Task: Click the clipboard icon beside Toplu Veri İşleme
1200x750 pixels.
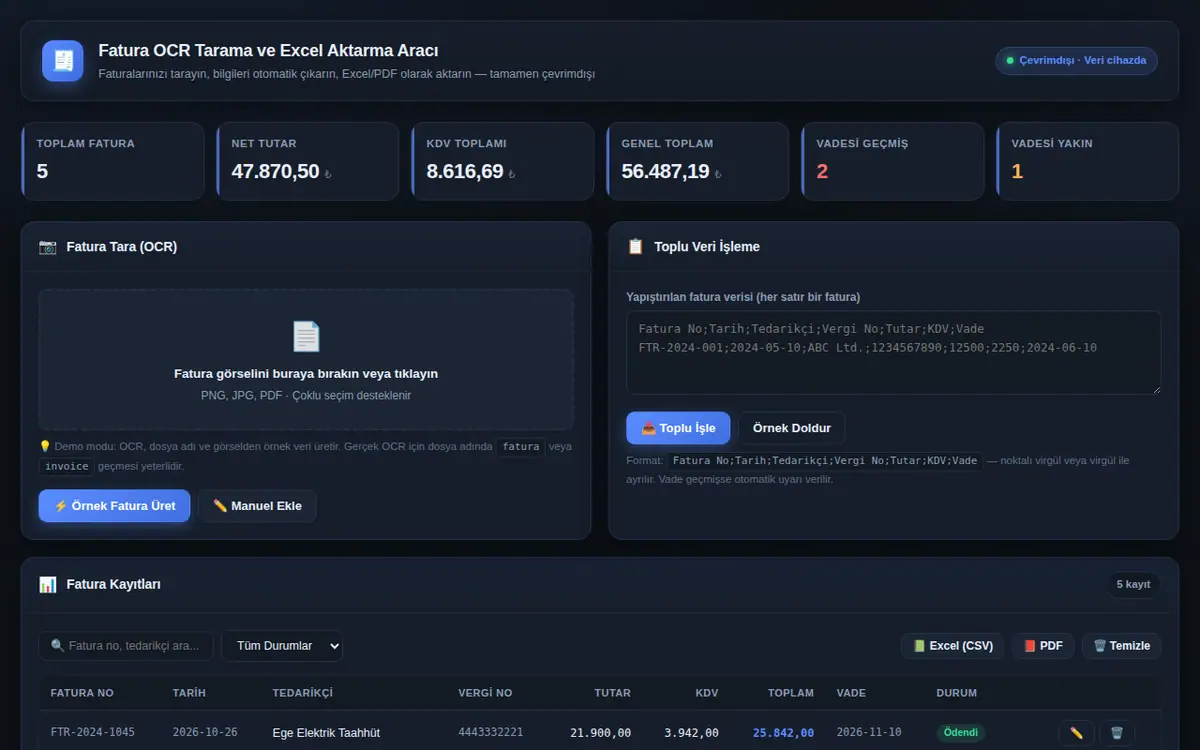Action: pyautogui.click(x=635, y=246)
